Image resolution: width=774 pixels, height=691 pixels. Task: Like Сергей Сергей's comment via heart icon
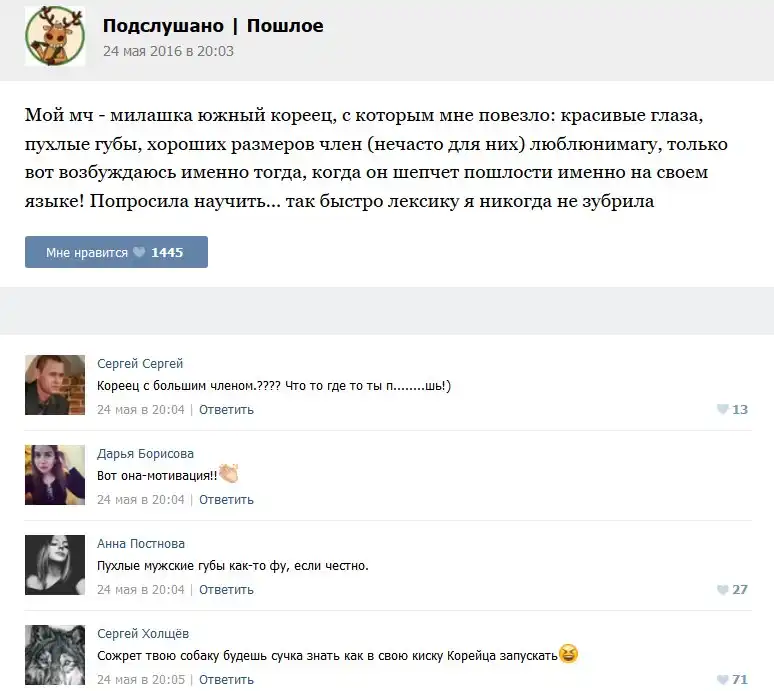point(722,409)
